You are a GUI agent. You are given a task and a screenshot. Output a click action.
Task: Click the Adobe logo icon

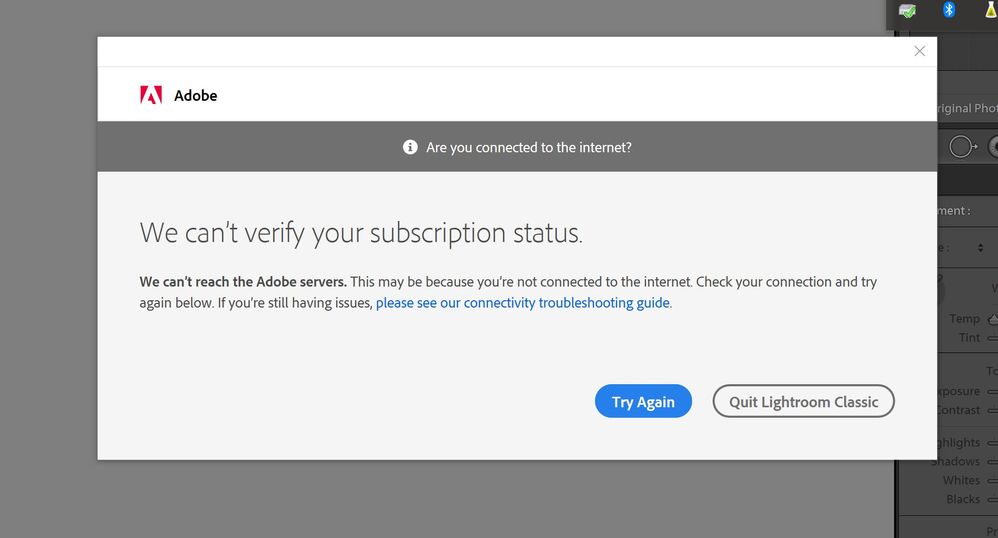(x=151, y=96)
